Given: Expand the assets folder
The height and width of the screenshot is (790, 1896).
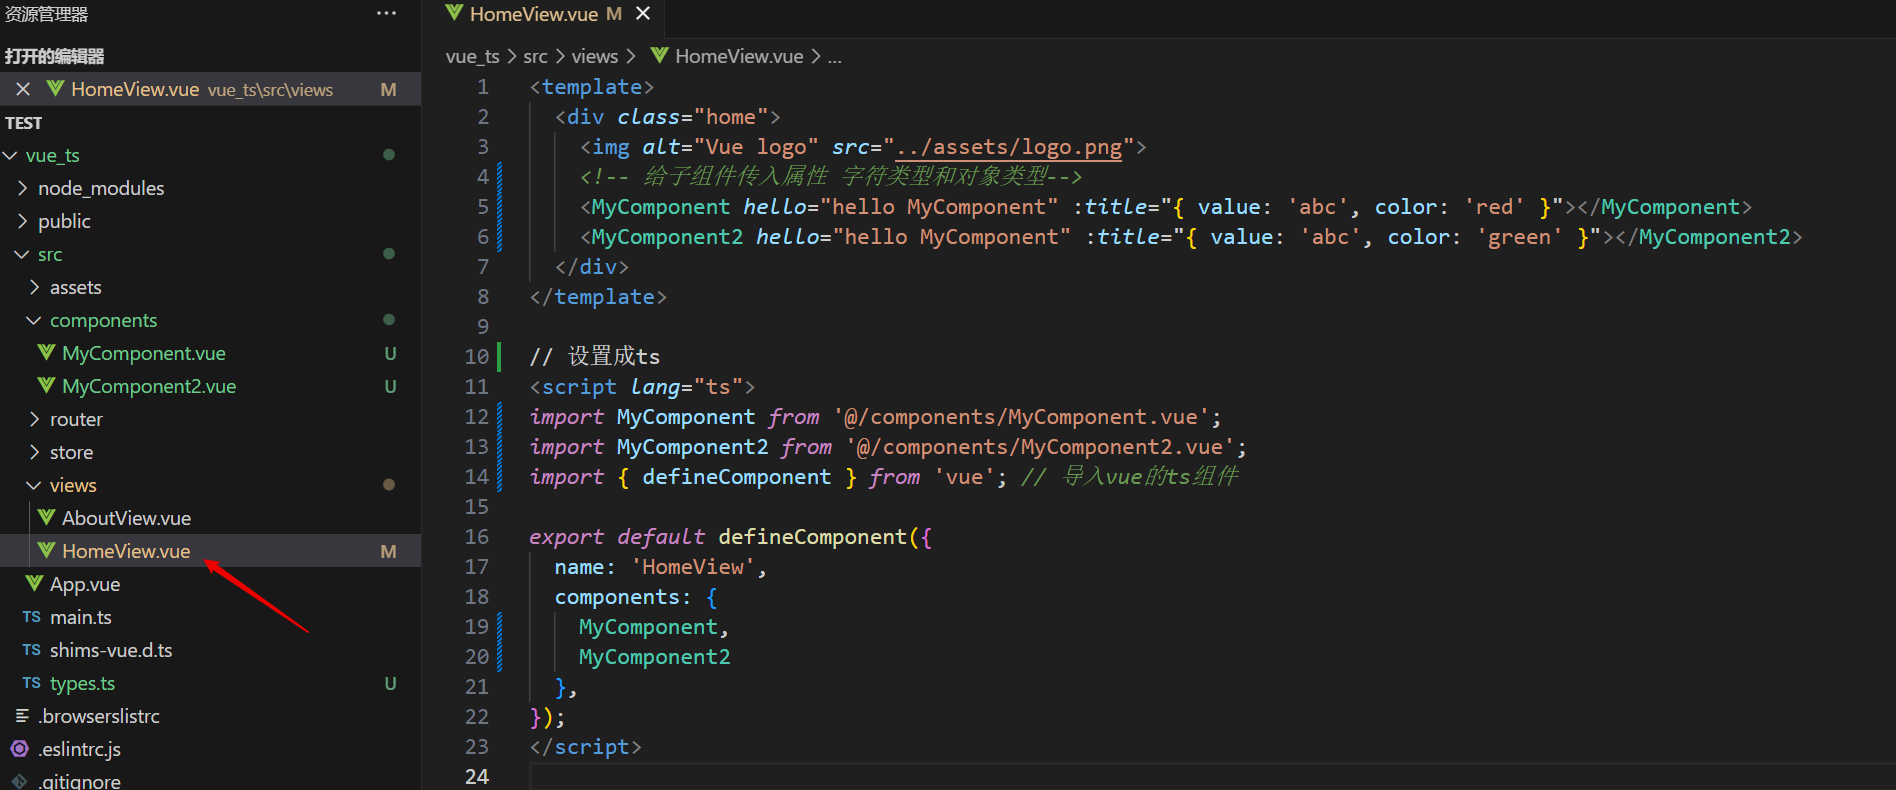Looking at the screenshot, I should [x=34, y=287].
